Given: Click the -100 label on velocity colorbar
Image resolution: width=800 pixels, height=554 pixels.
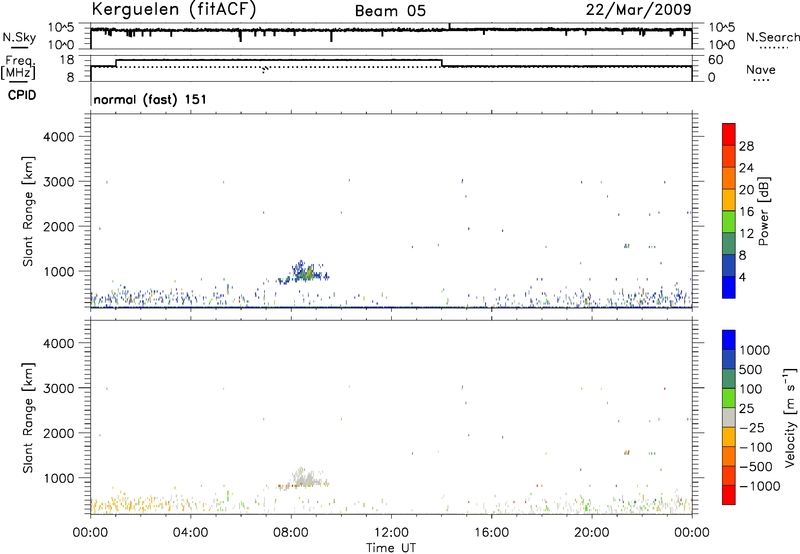Looking at the screenshot, I should (x=756, y=447).
